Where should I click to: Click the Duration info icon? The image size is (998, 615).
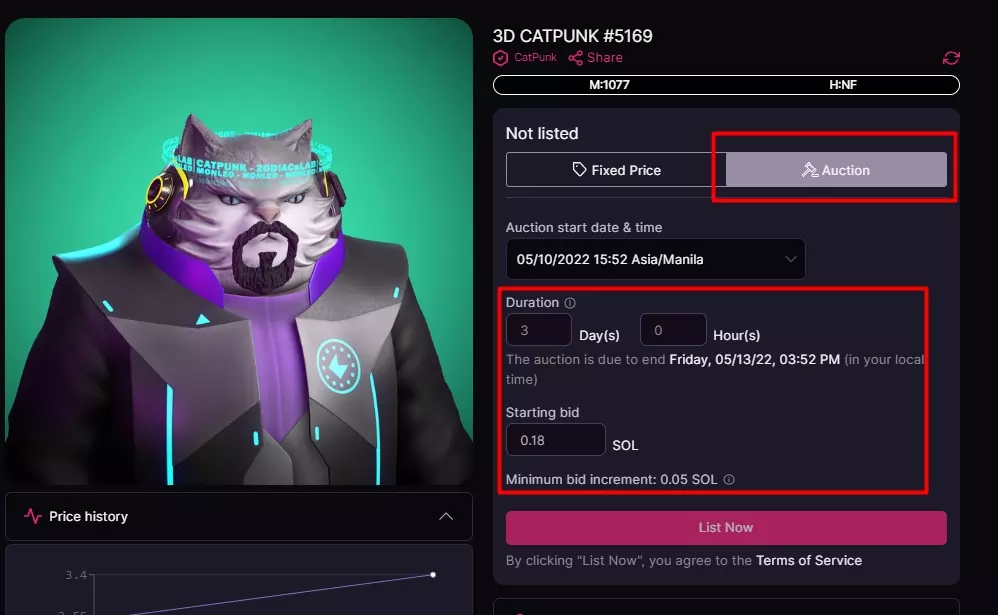click(x=570, y=303)
